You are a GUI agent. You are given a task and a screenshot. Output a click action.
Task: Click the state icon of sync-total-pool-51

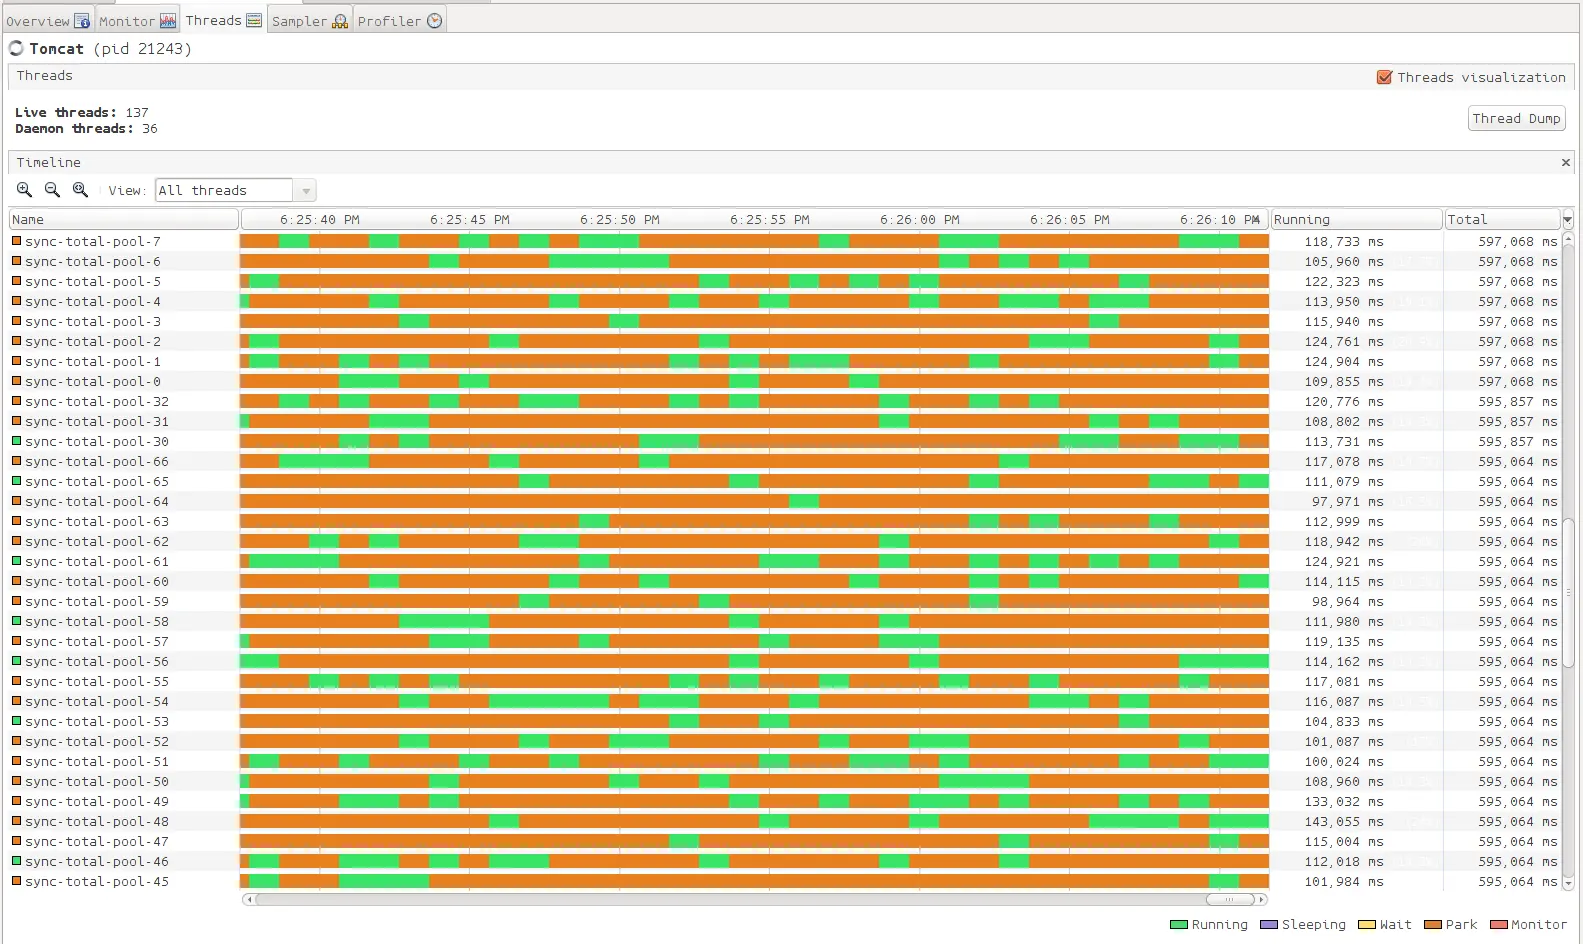pos(16,760)
